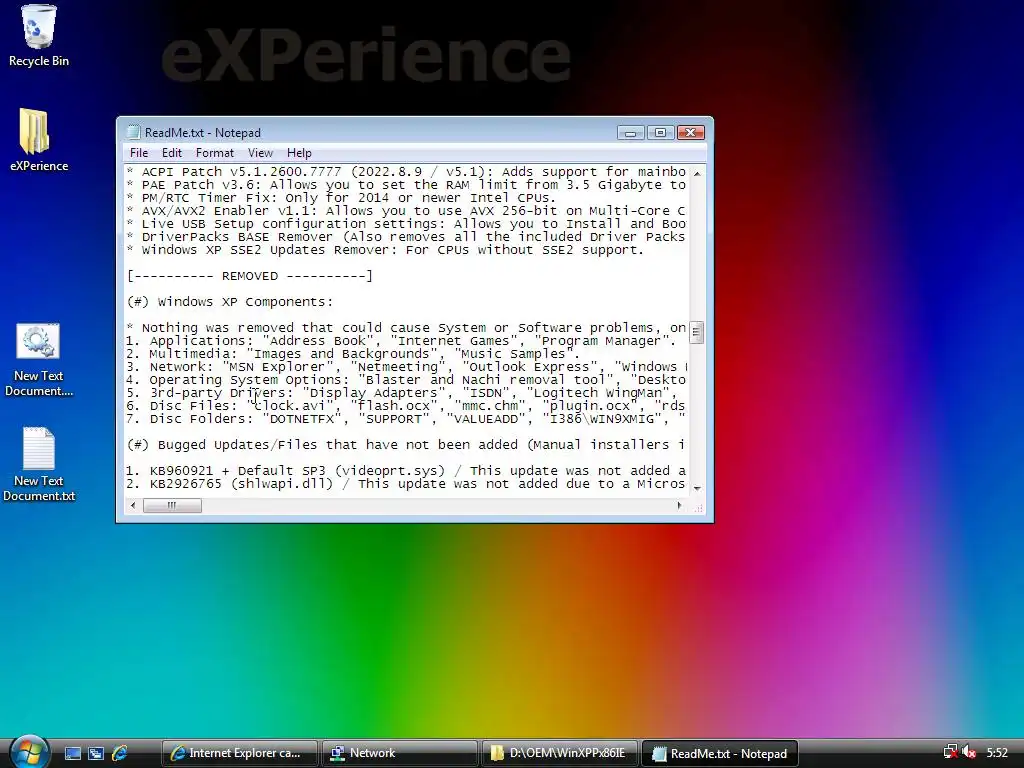Open the Edit menu in Notepad
This screenshot has width=1024, height=768.
[172, 153]
